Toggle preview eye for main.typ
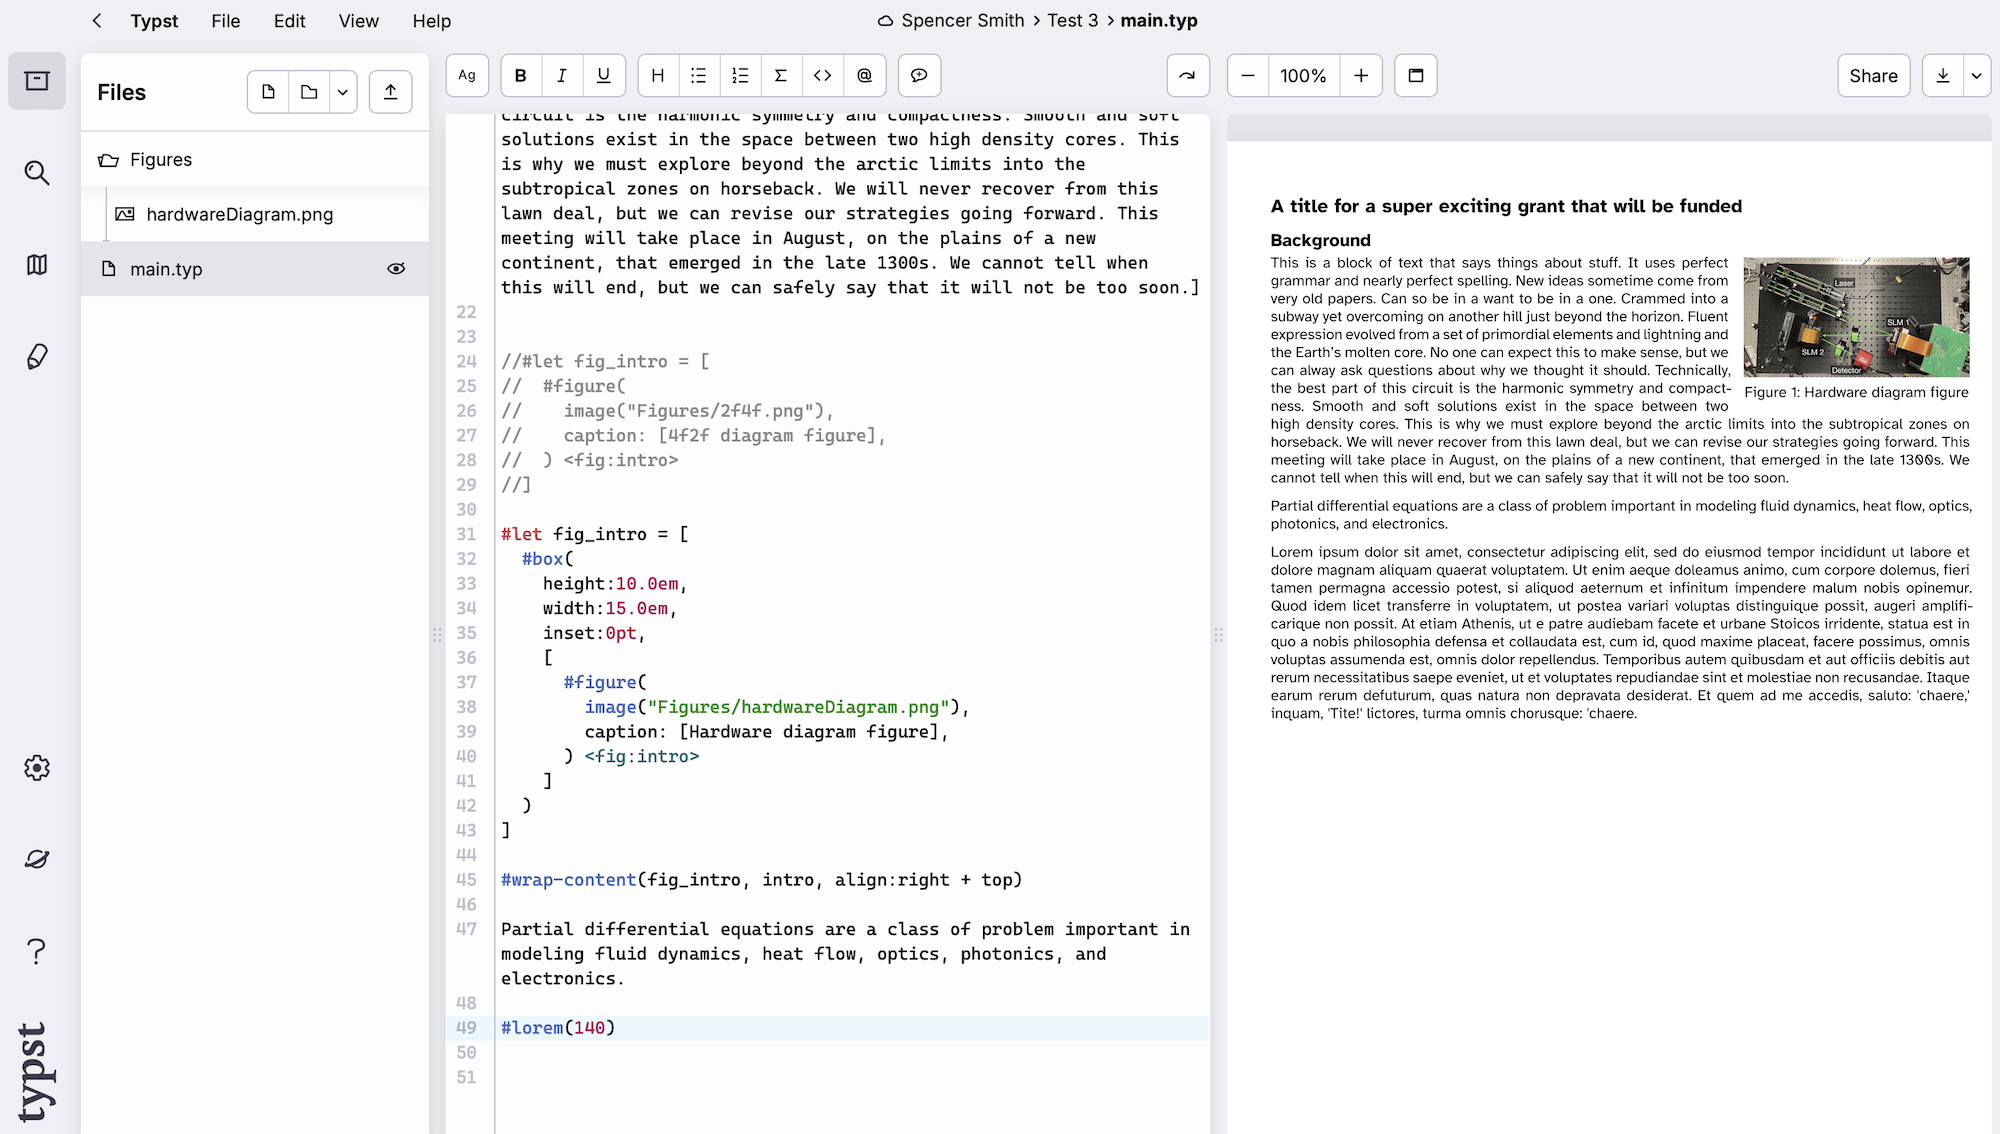This screenshot has width=2000, height=1134. [x=396, y=269]
